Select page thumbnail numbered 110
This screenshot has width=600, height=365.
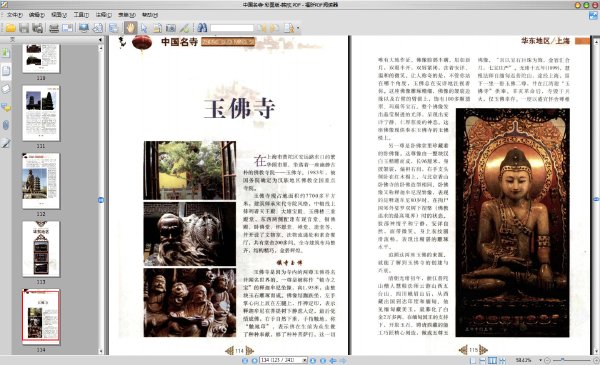41,58
